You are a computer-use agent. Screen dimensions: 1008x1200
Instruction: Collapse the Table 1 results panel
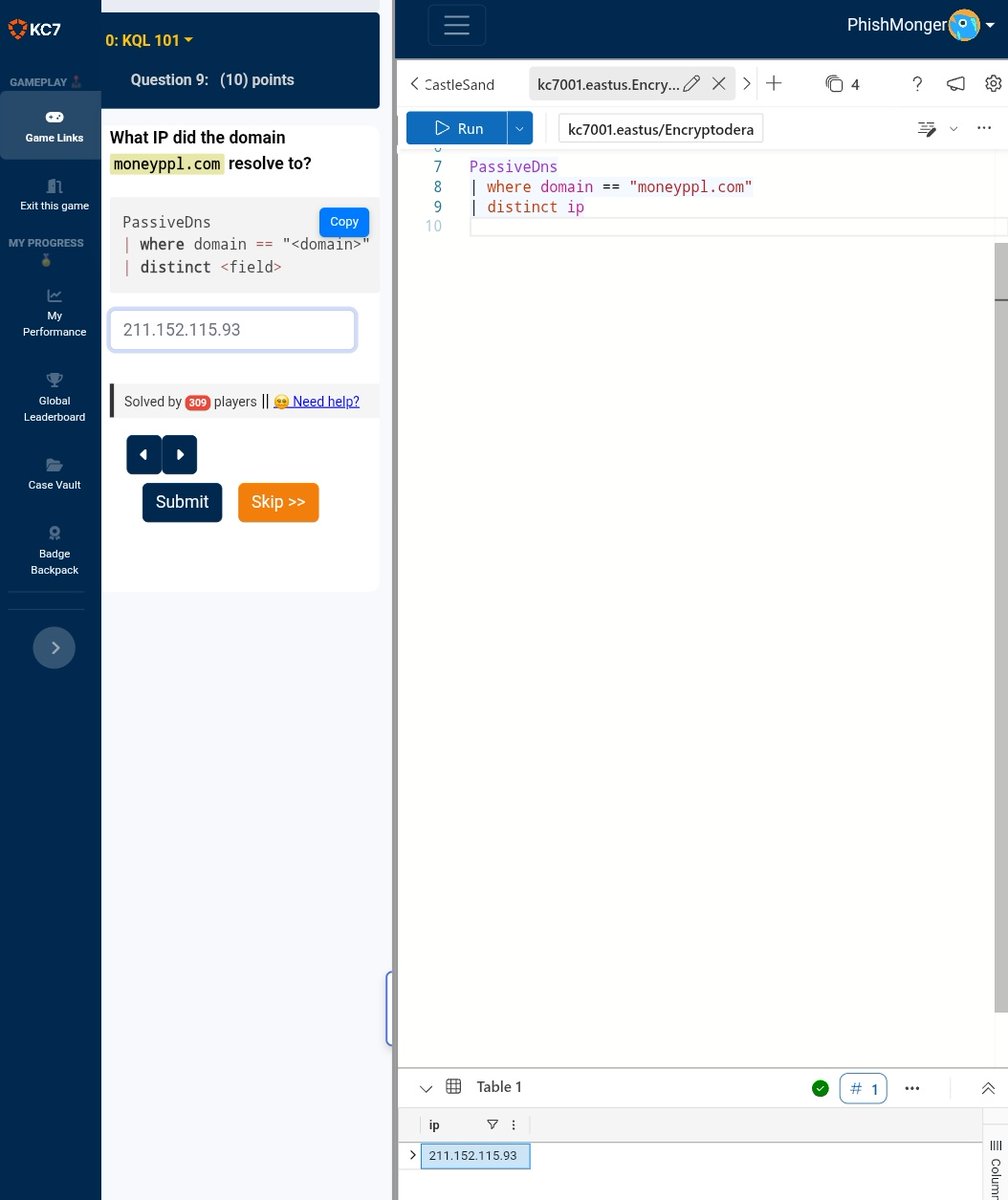(426, 1088)
